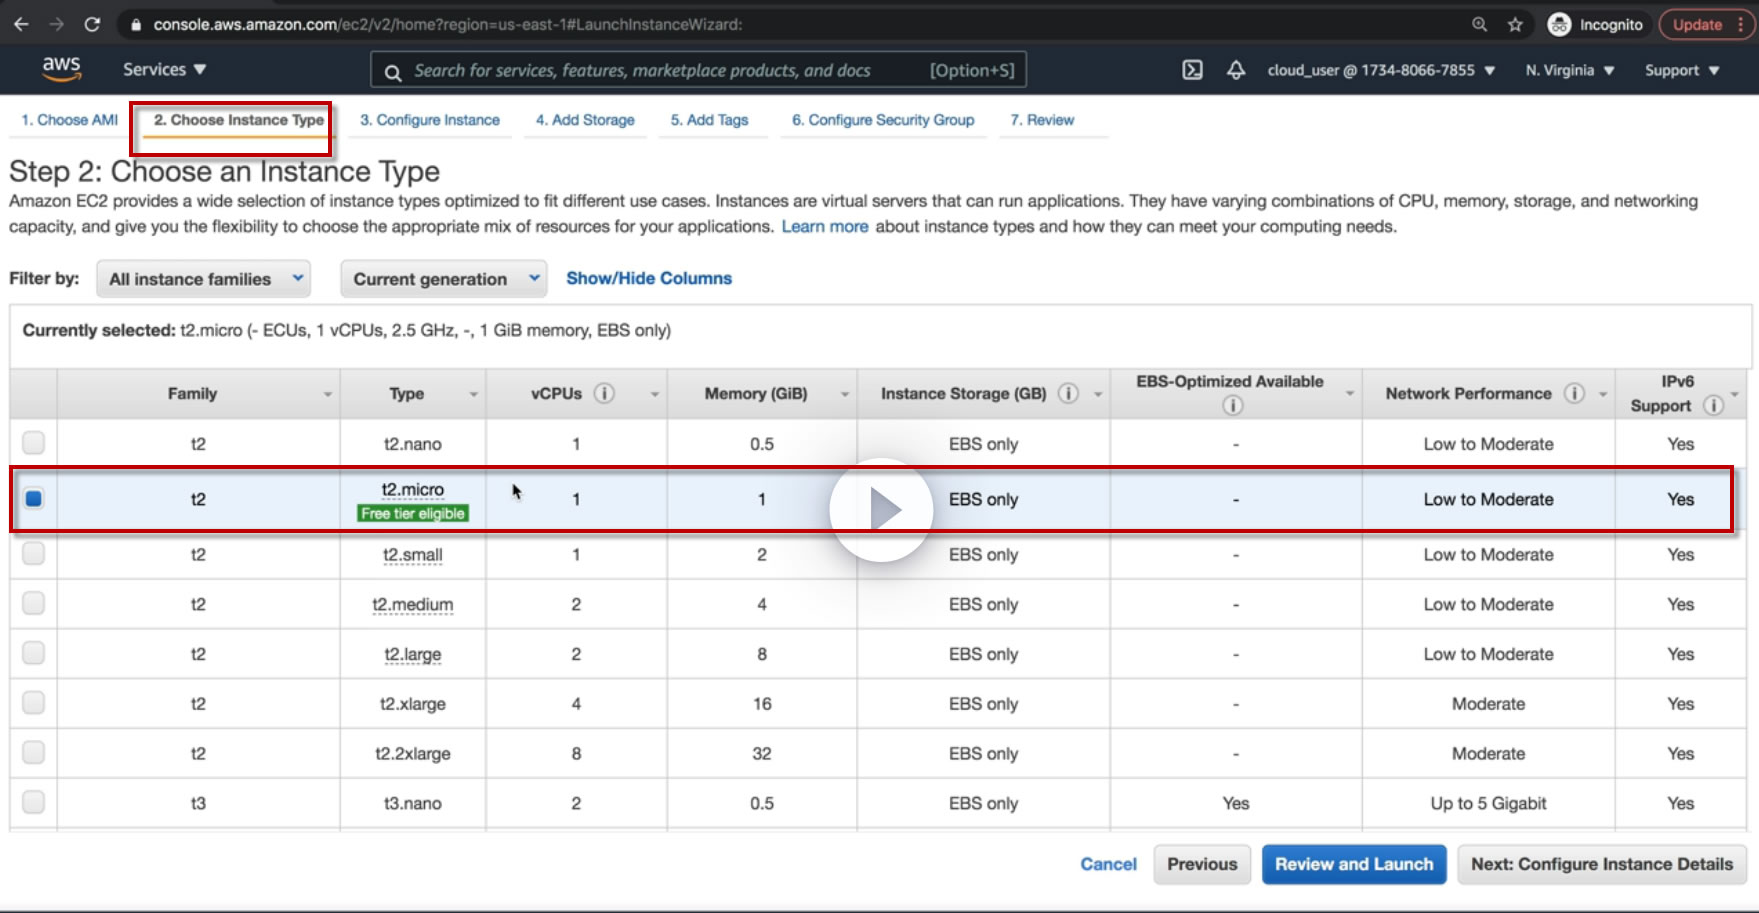
Task: Click the Show/Hide Columns link
Action: coord(648,278)
